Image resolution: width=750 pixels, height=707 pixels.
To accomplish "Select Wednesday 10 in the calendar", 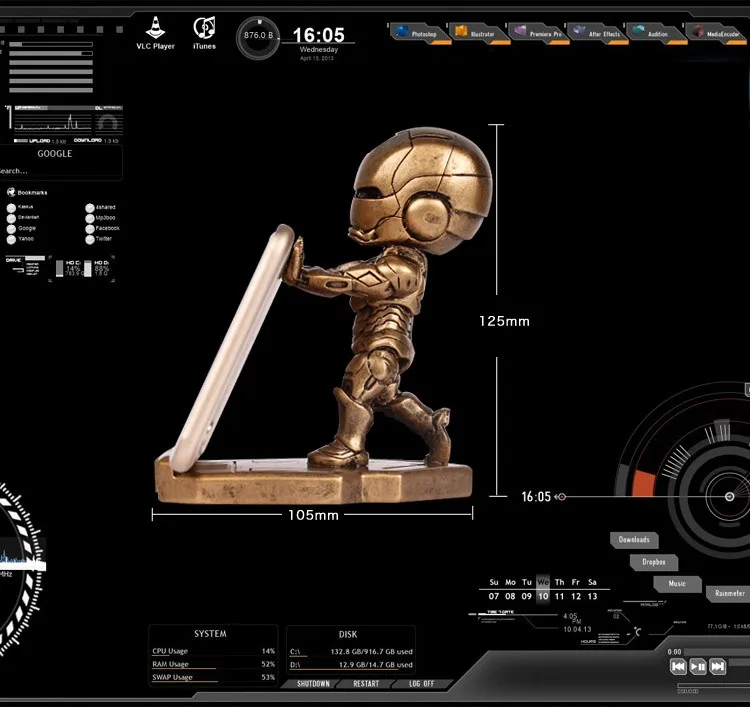I will (x=543, y=590).
